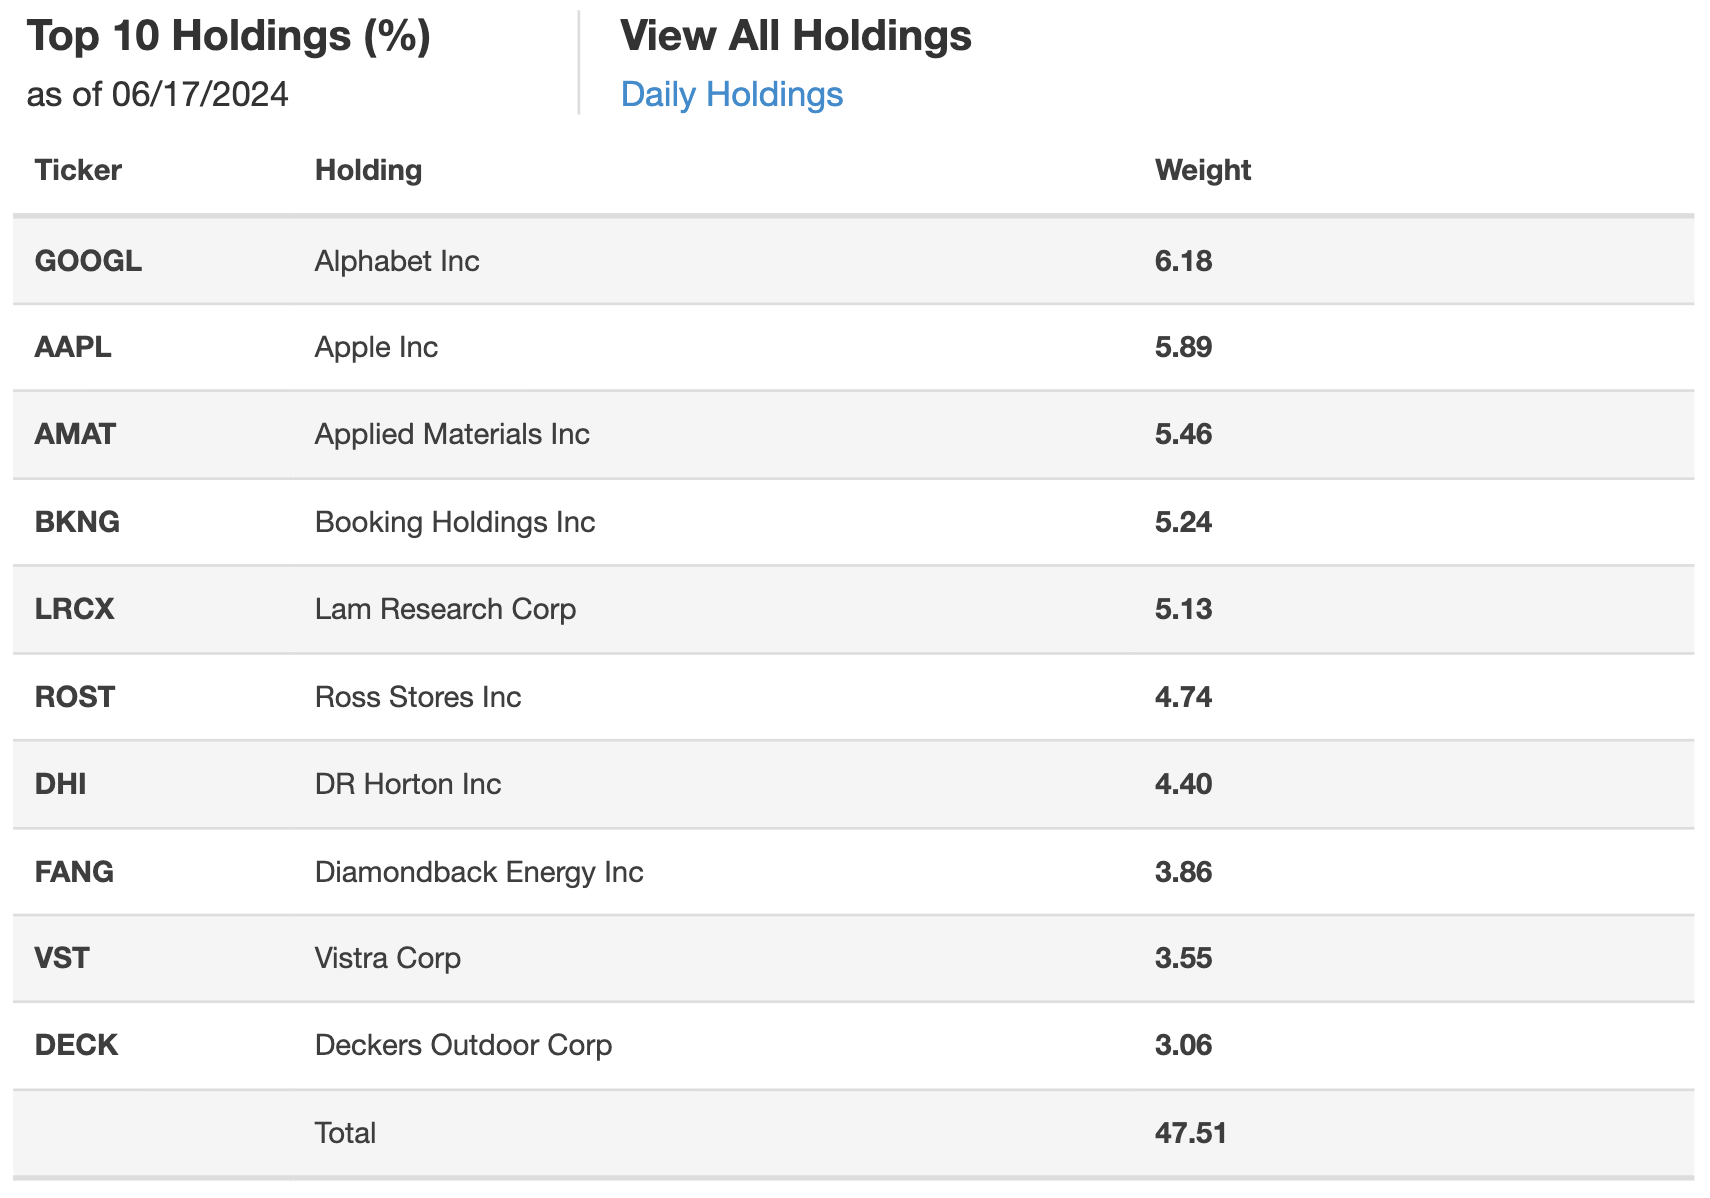Open the Daily Holdings link
1710x1198 pixels.
[x=731, y=93]
